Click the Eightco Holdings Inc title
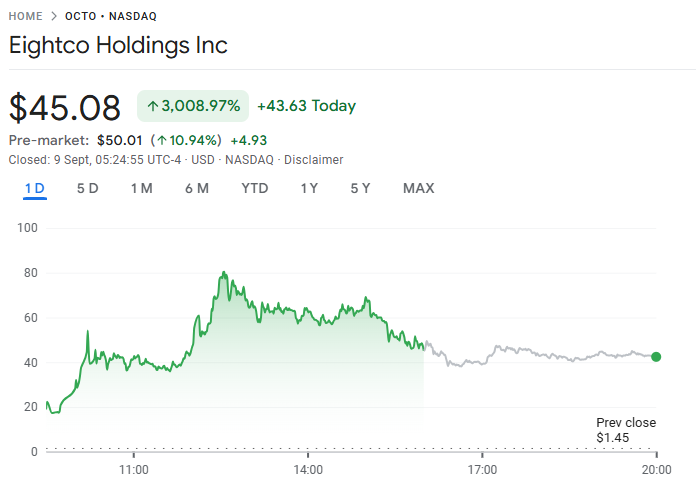 click(118, 45)
